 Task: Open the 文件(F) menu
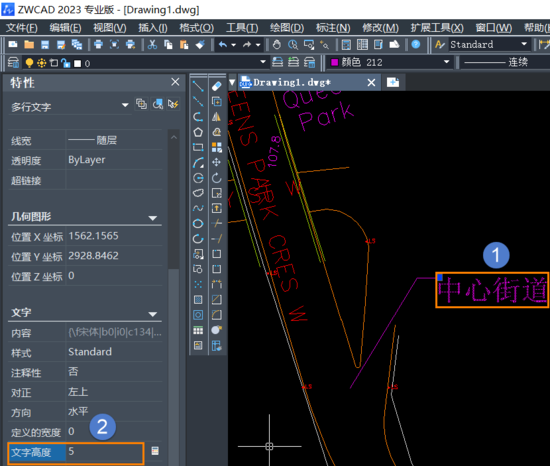pos(22,27)
